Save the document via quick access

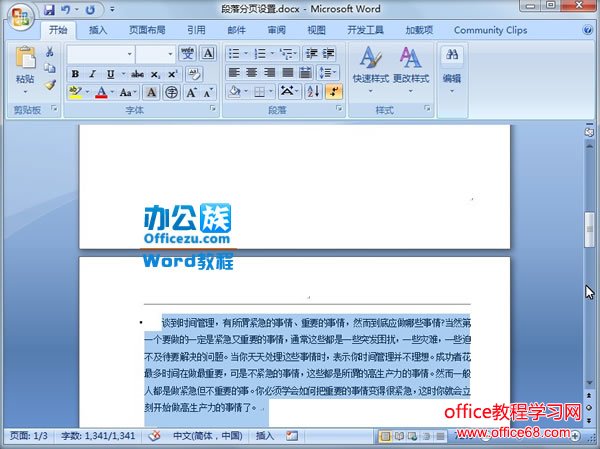[x=49, y=10]
